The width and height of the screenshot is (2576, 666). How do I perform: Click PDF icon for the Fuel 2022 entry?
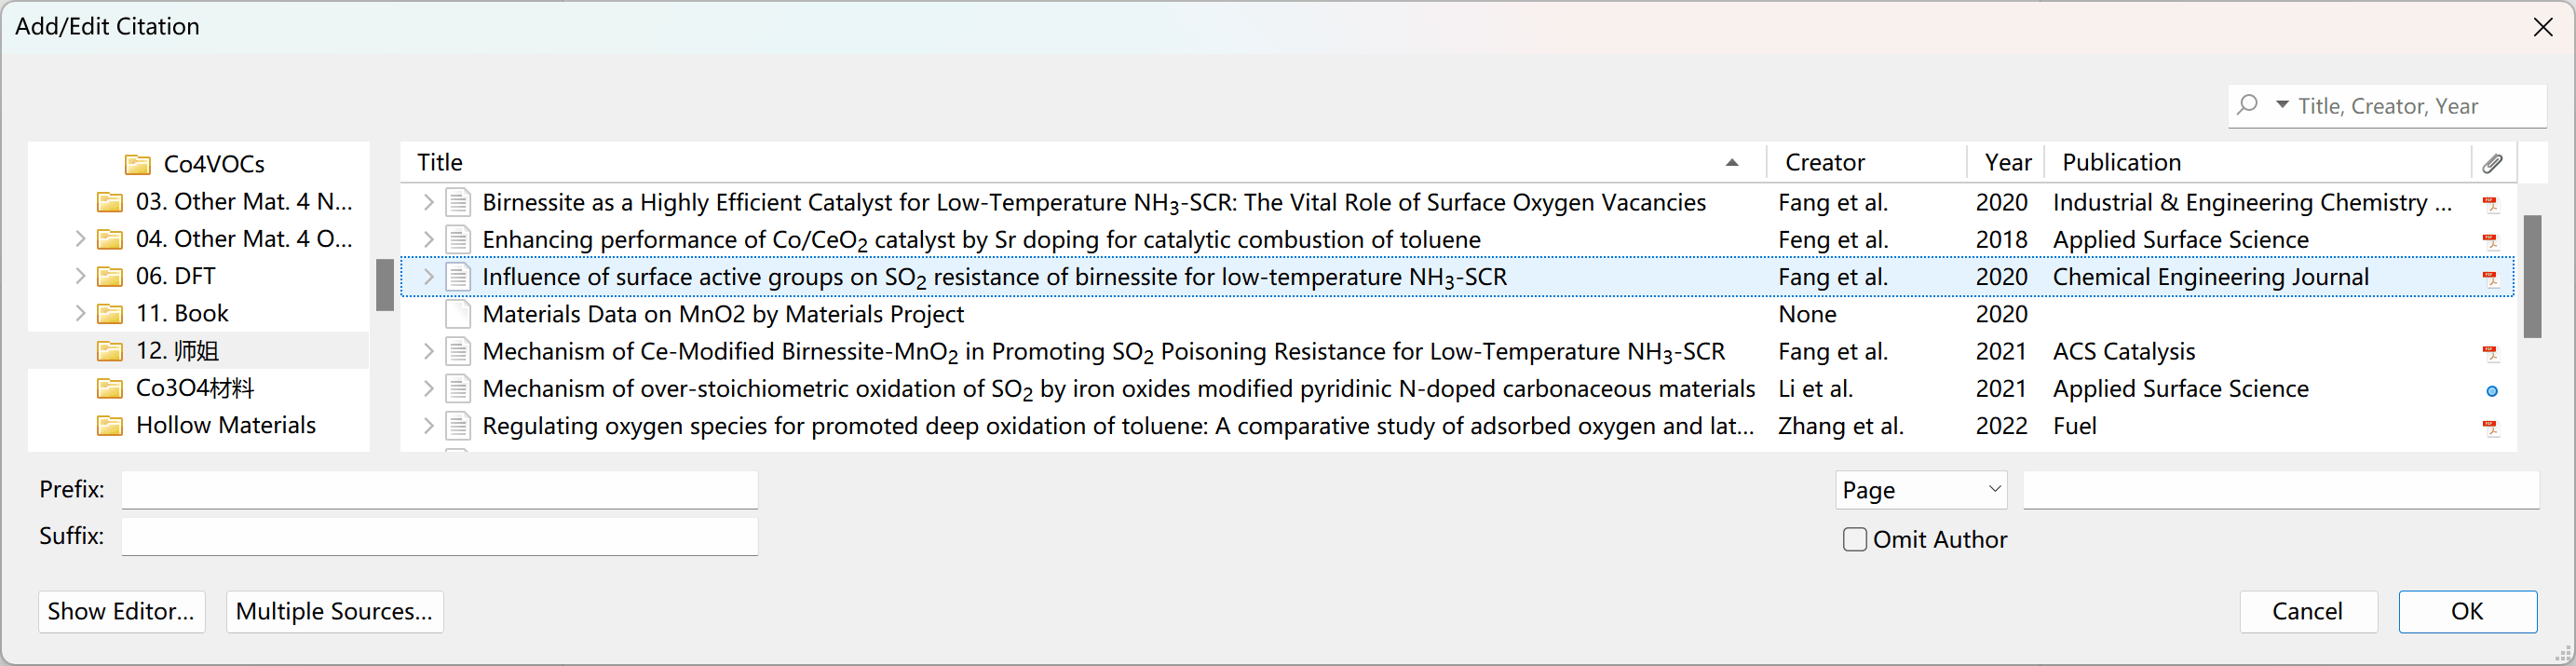tap(2490, 428)
